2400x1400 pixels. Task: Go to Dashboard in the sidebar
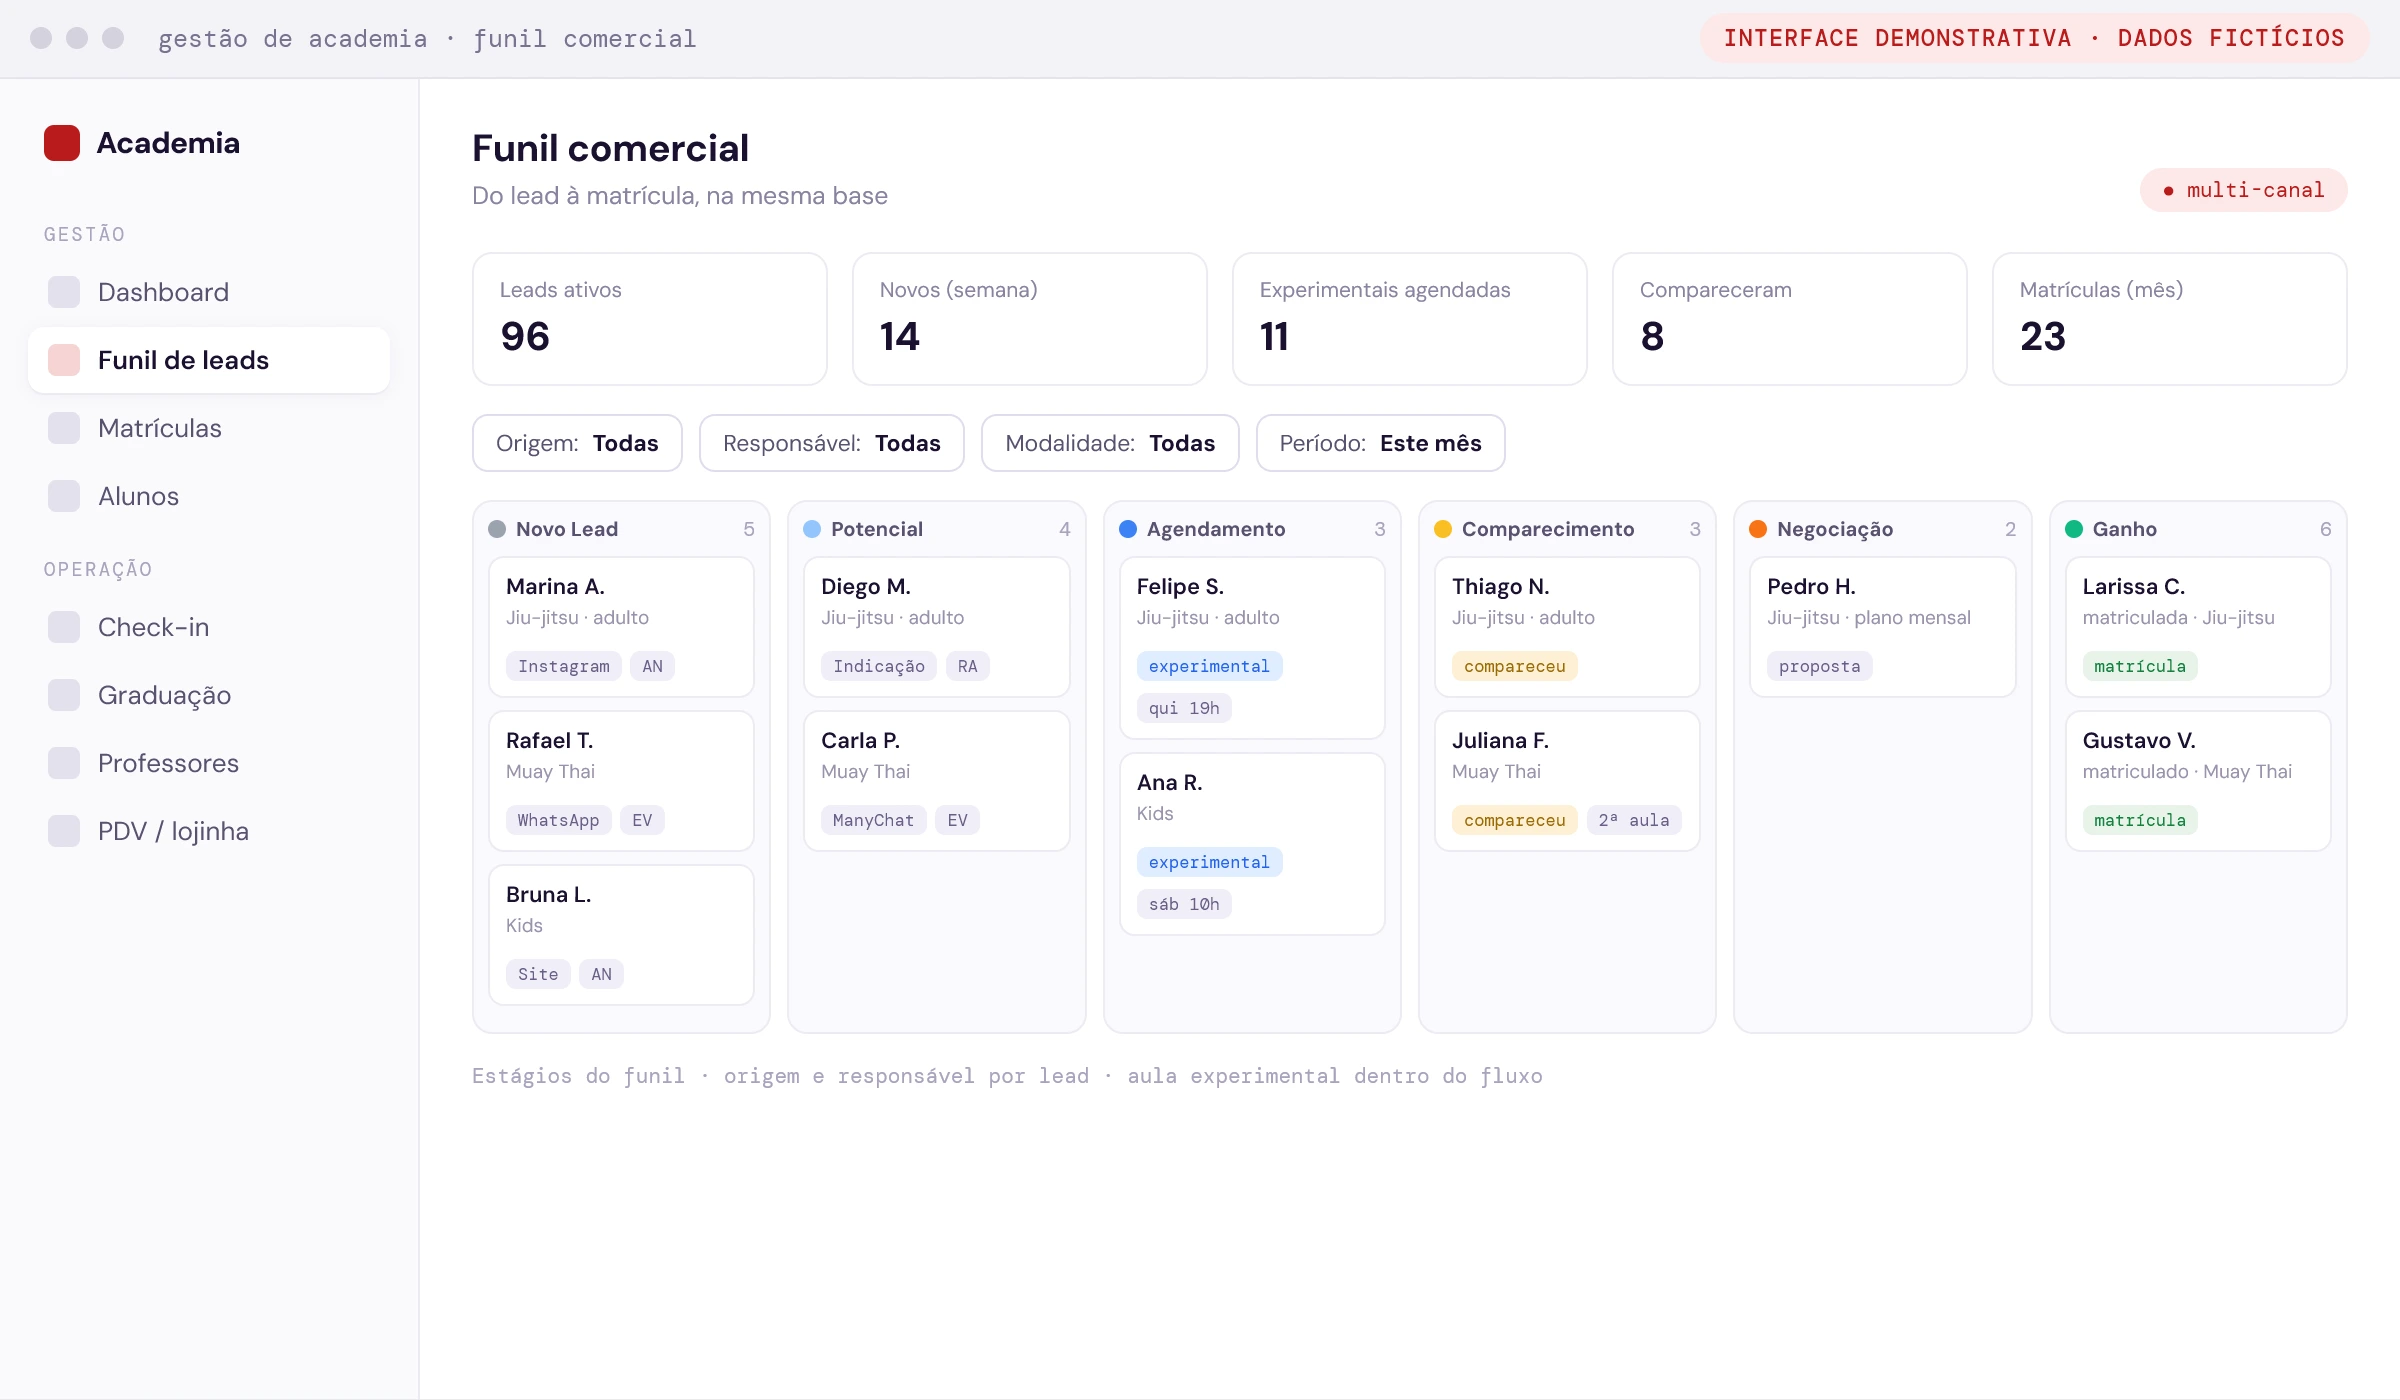209,292
